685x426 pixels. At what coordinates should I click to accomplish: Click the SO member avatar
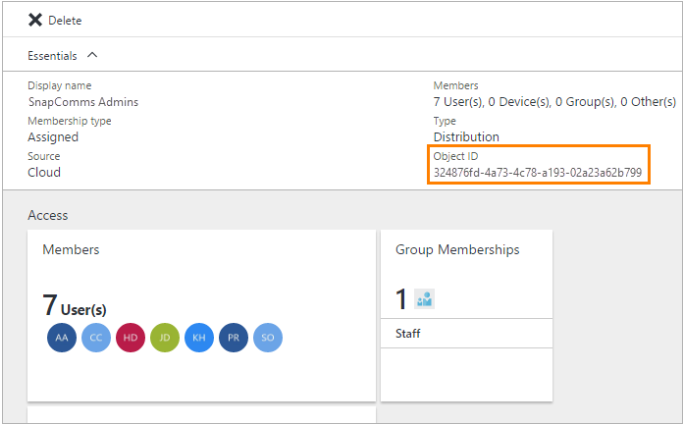[268, 337]
